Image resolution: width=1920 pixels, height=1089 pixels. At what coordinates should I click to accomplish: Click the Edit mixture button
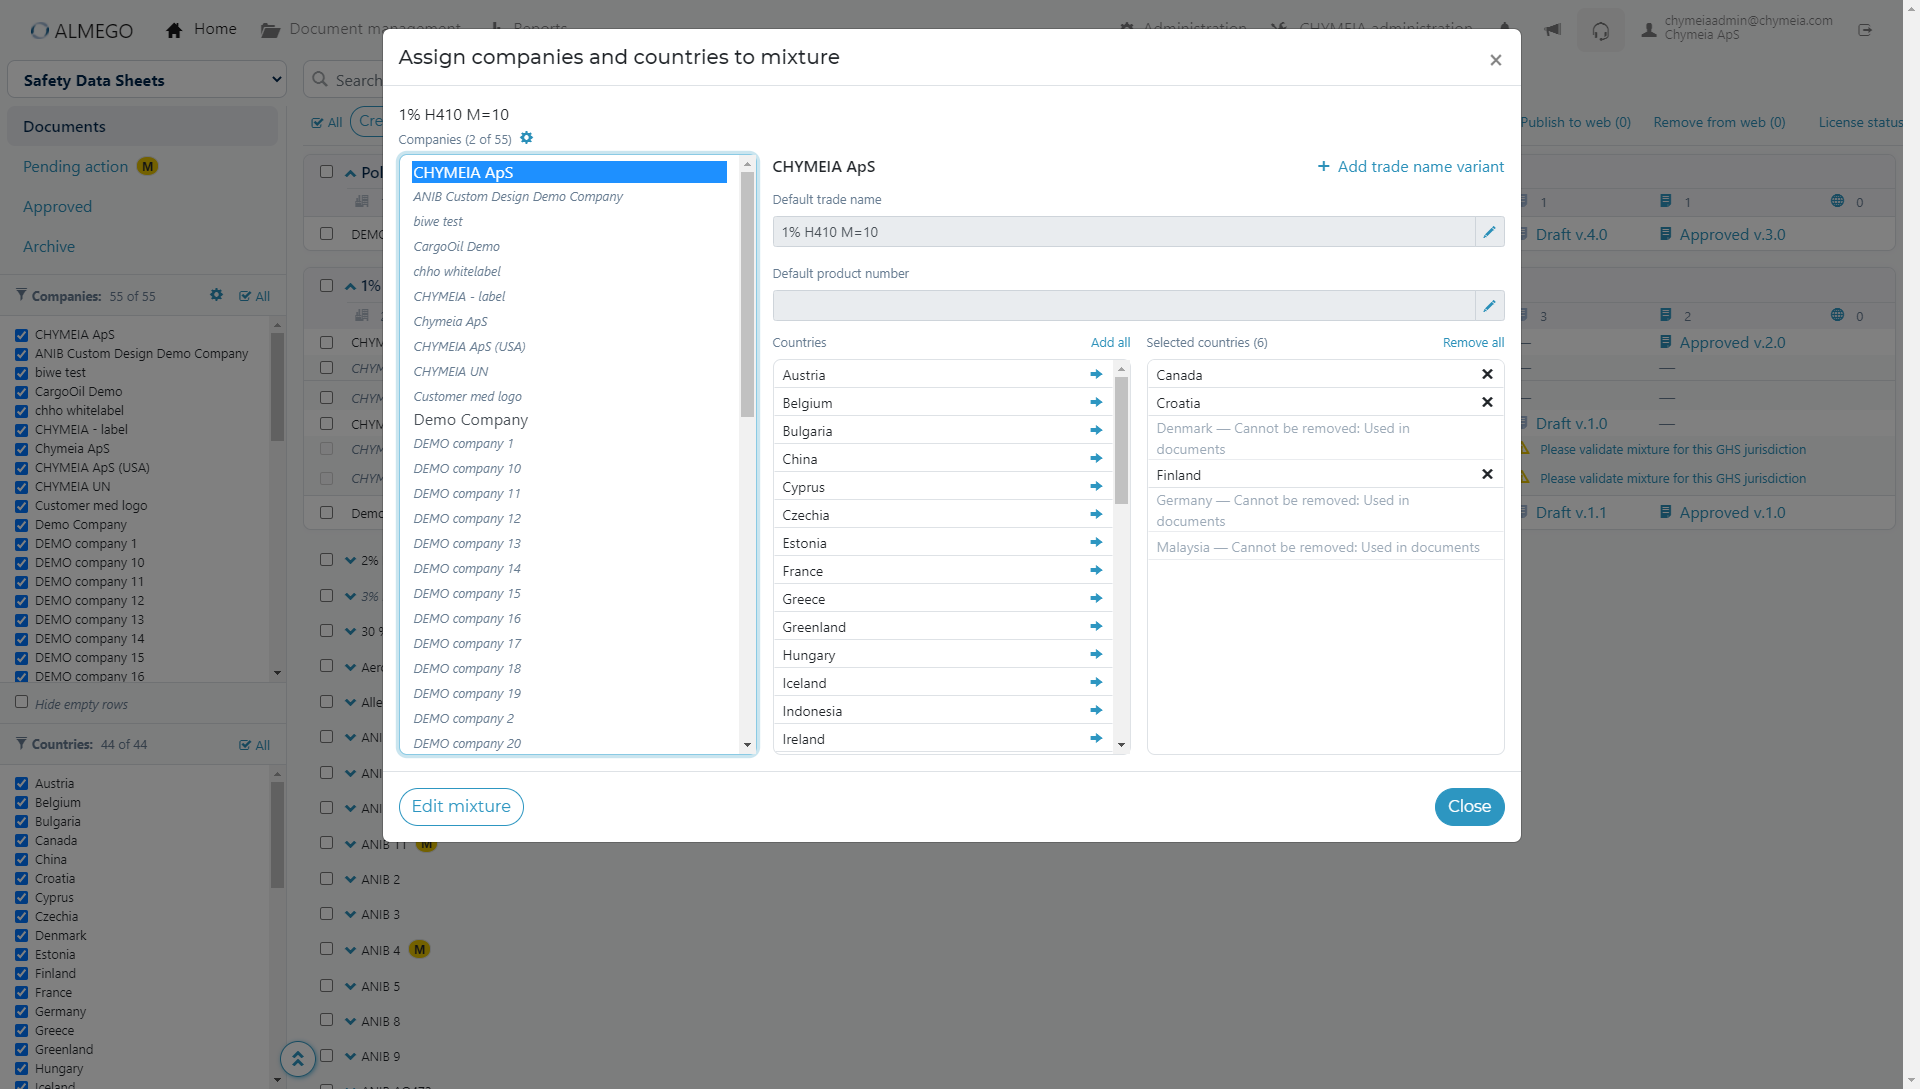click(461, 806)
